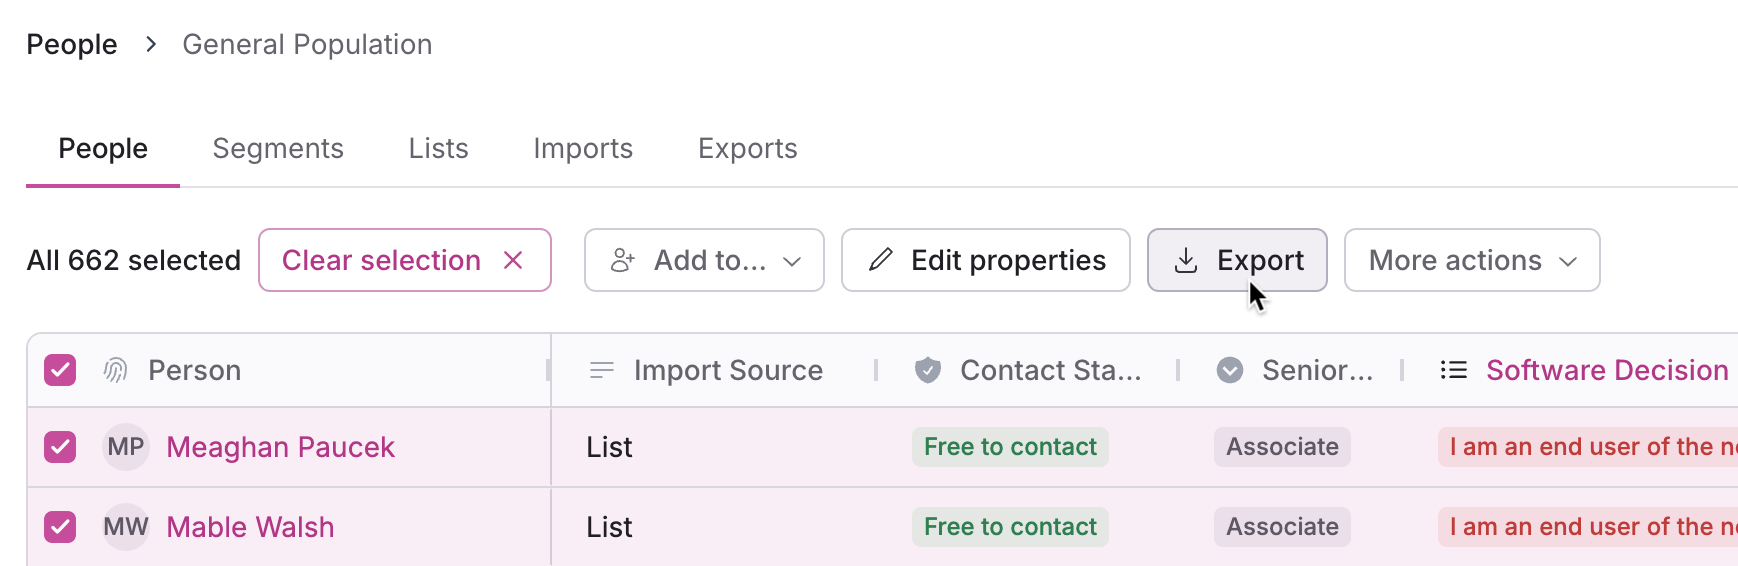Click the text lines icon beside Import Source
Viewport: 1738px width, 566px height.
coord(602,371)
